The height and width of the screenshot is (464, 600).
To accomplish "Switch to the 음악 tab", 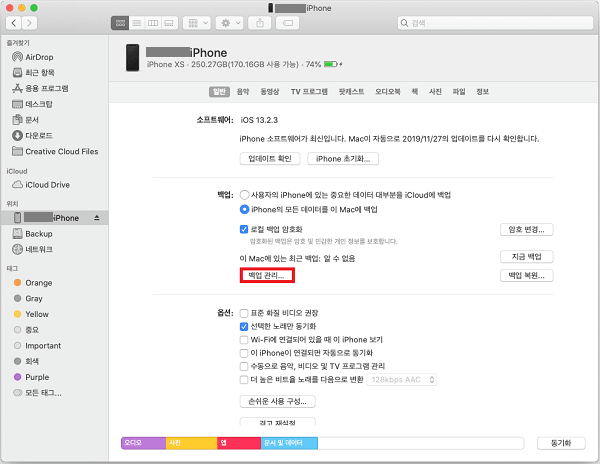I will click(x=243, y=92).
